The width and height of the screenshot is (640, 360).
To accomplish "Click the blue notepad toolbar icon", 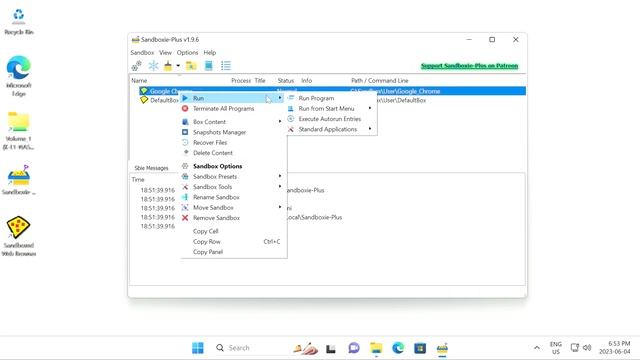I will 209,66.
